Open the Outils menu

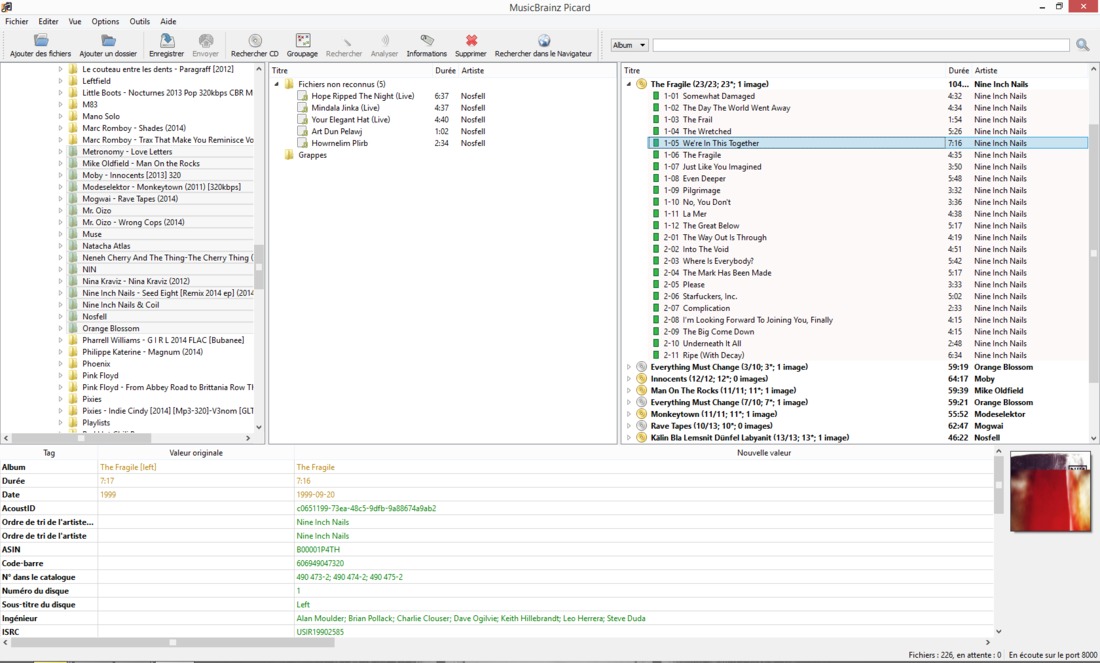[140, 22]
